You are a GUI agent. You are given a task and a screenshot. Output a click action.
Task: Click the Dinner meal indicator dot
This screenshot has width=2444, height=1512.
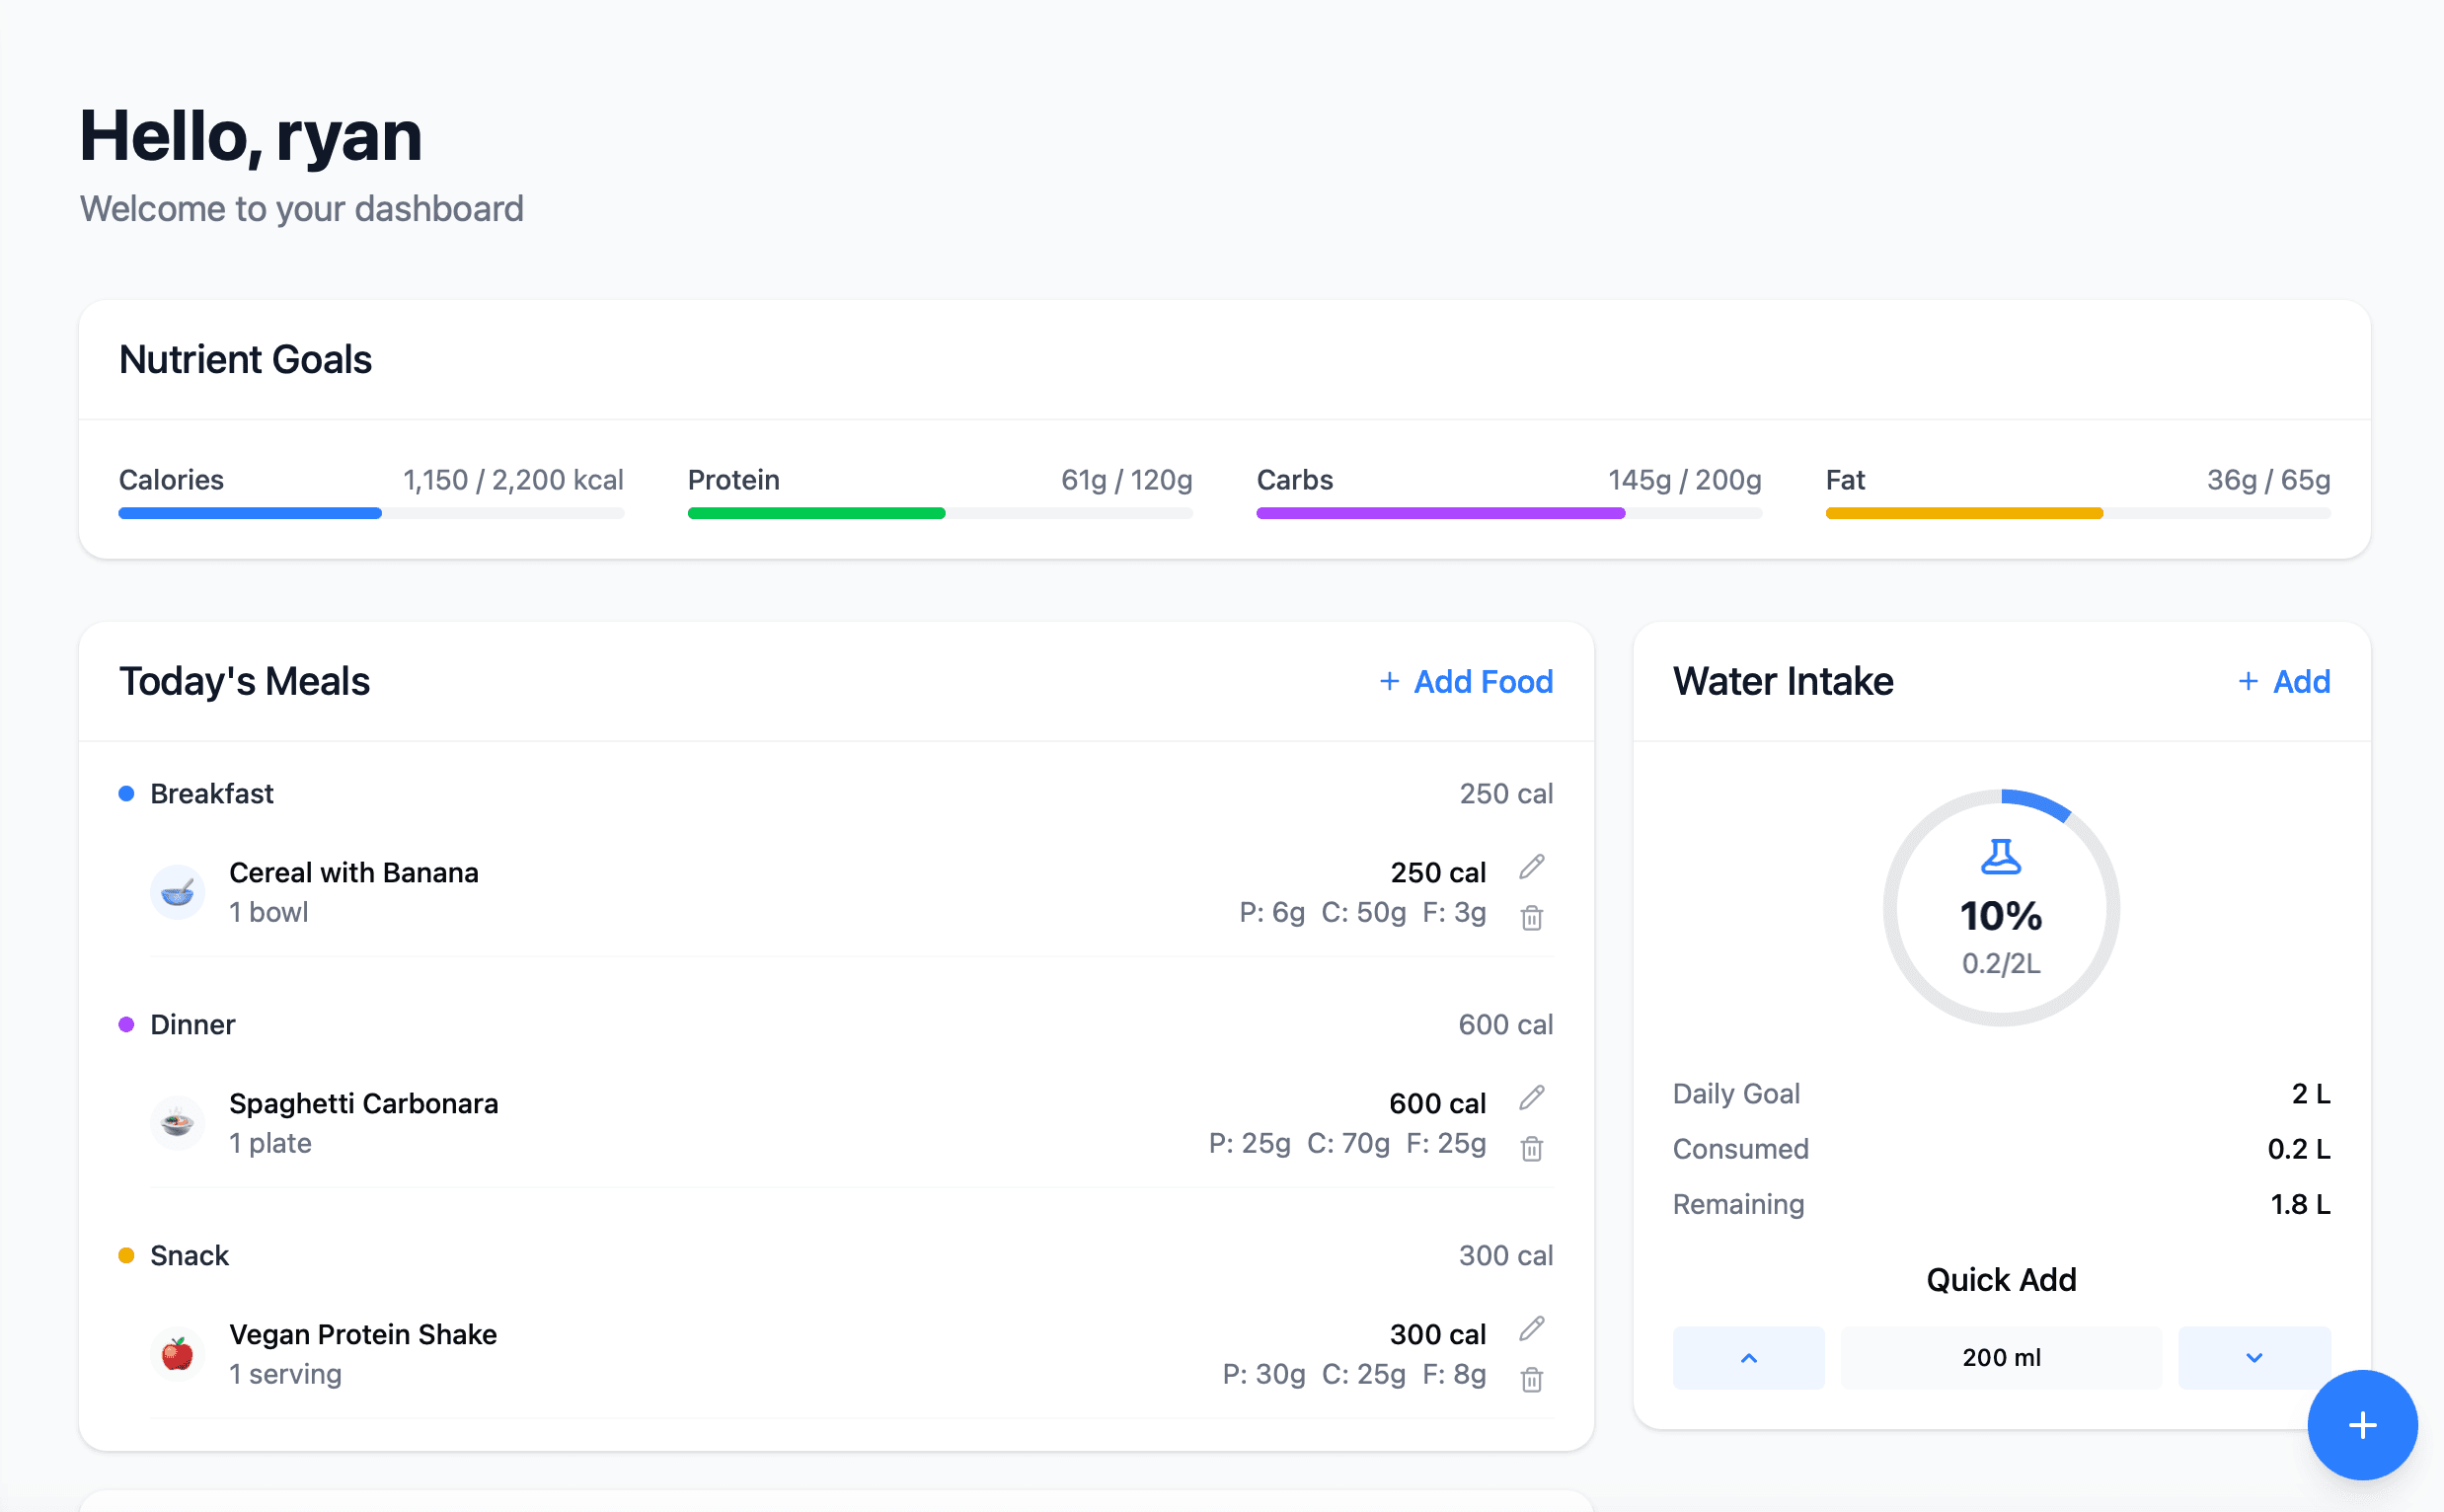click(x=126, y=1023)
